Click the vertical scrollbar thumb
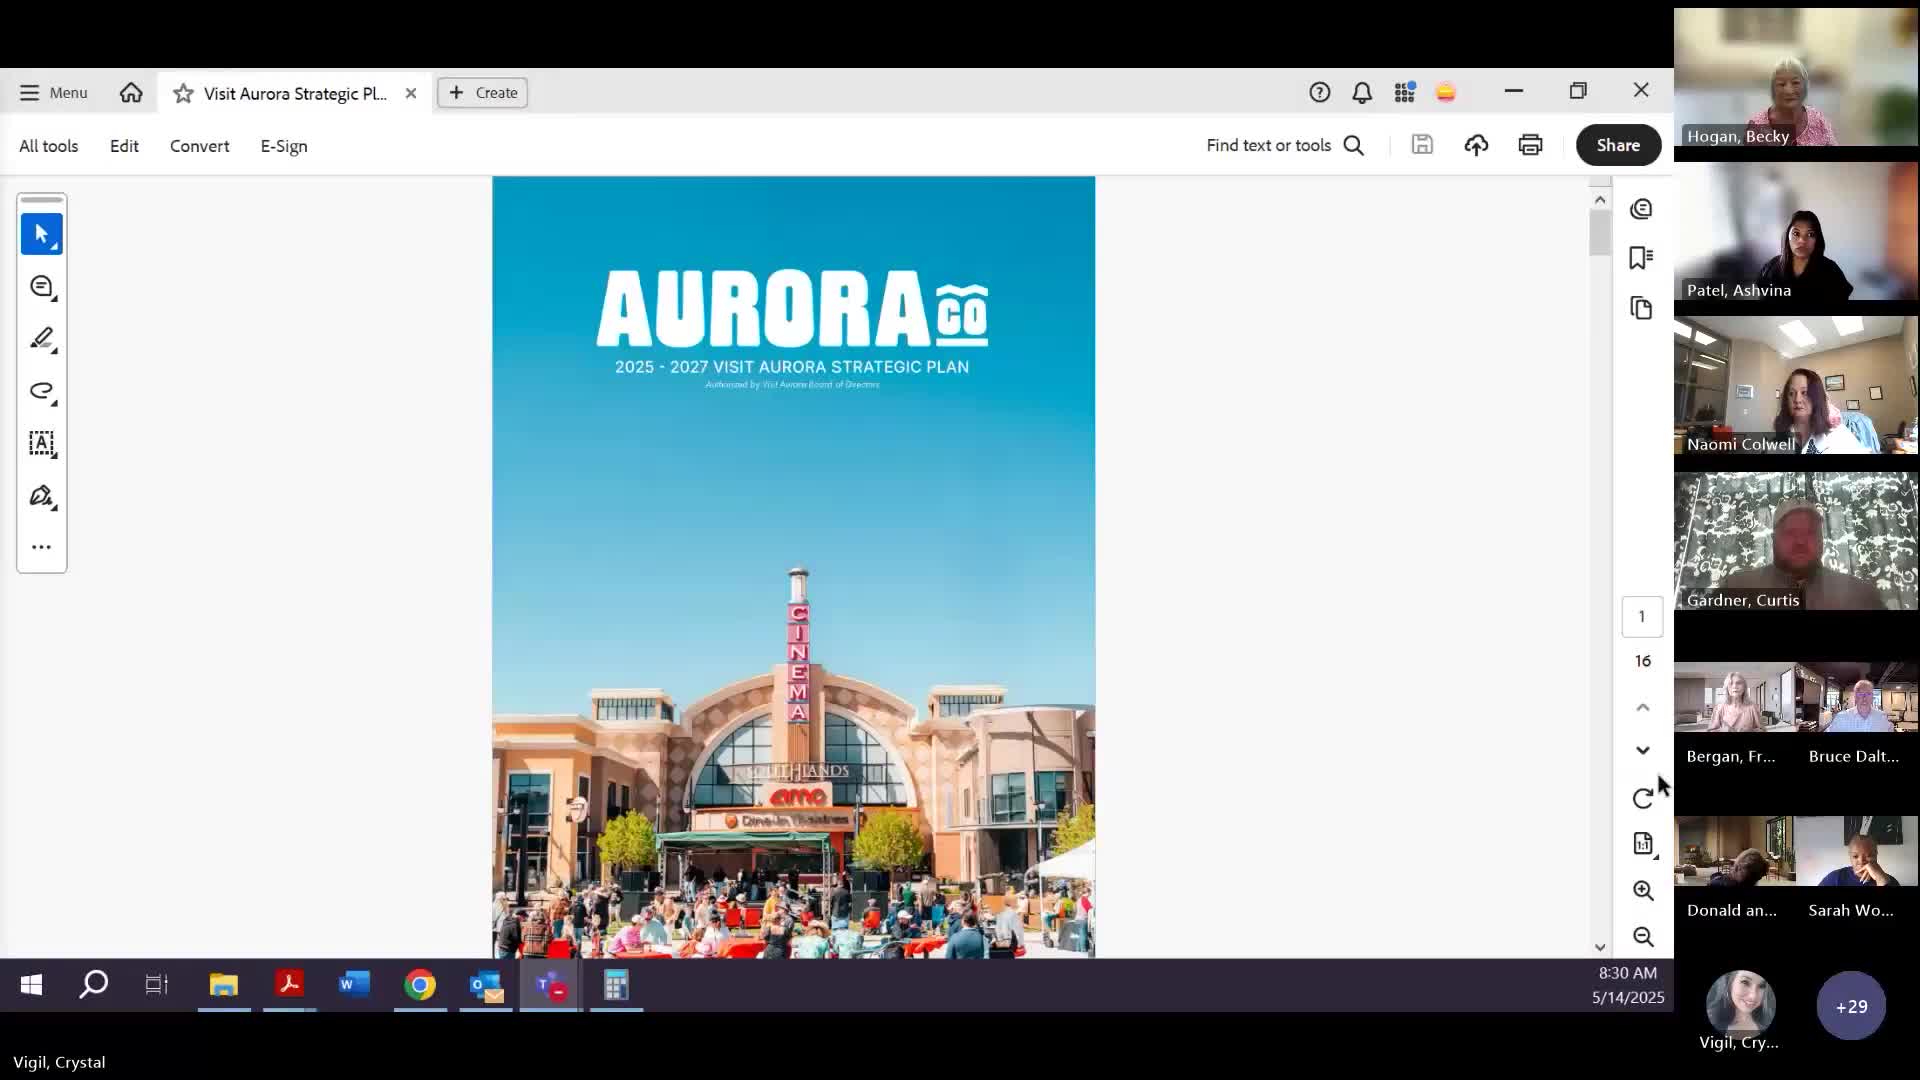 1599,233
